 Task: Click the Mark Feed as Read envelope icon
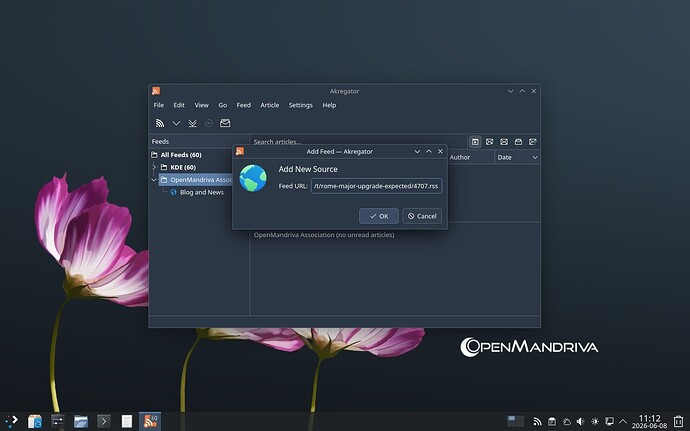tap(225, 123)
